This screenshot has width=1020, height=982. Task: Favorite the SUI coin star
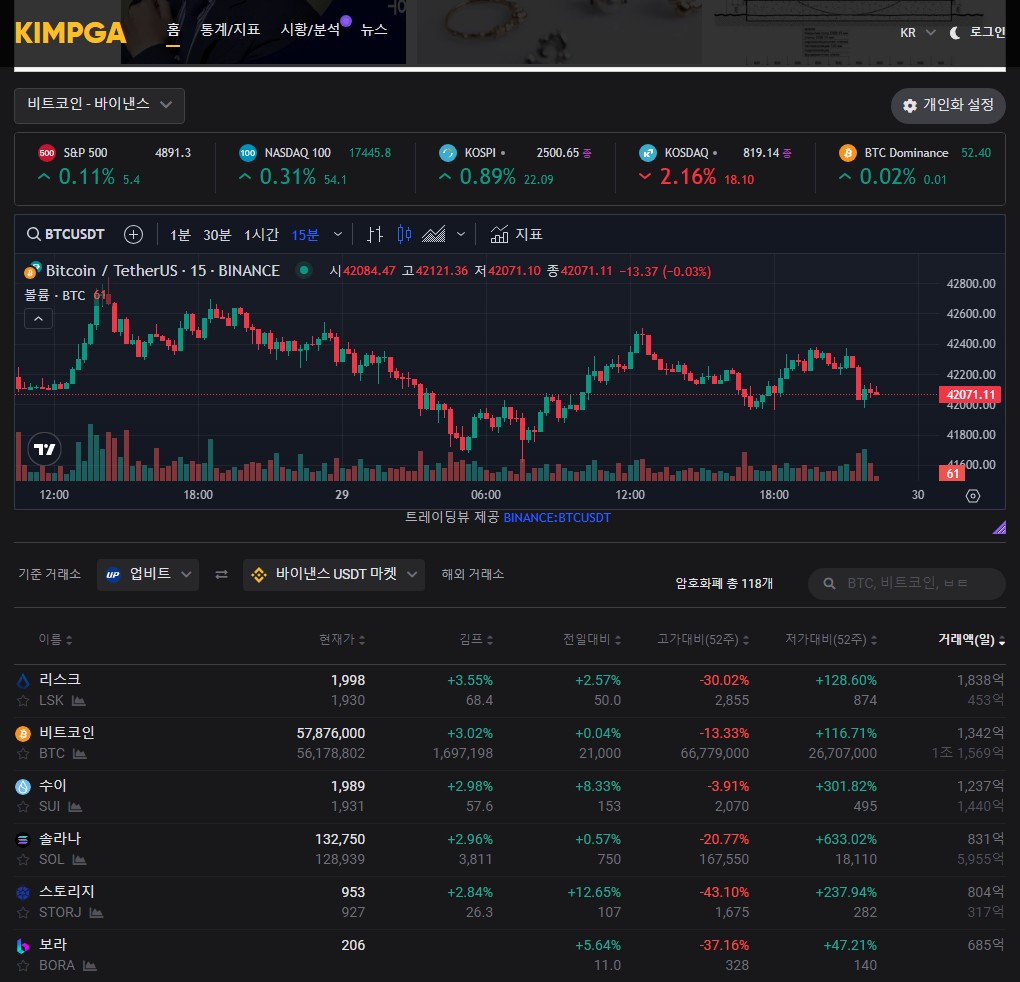[x=23, y=807]
